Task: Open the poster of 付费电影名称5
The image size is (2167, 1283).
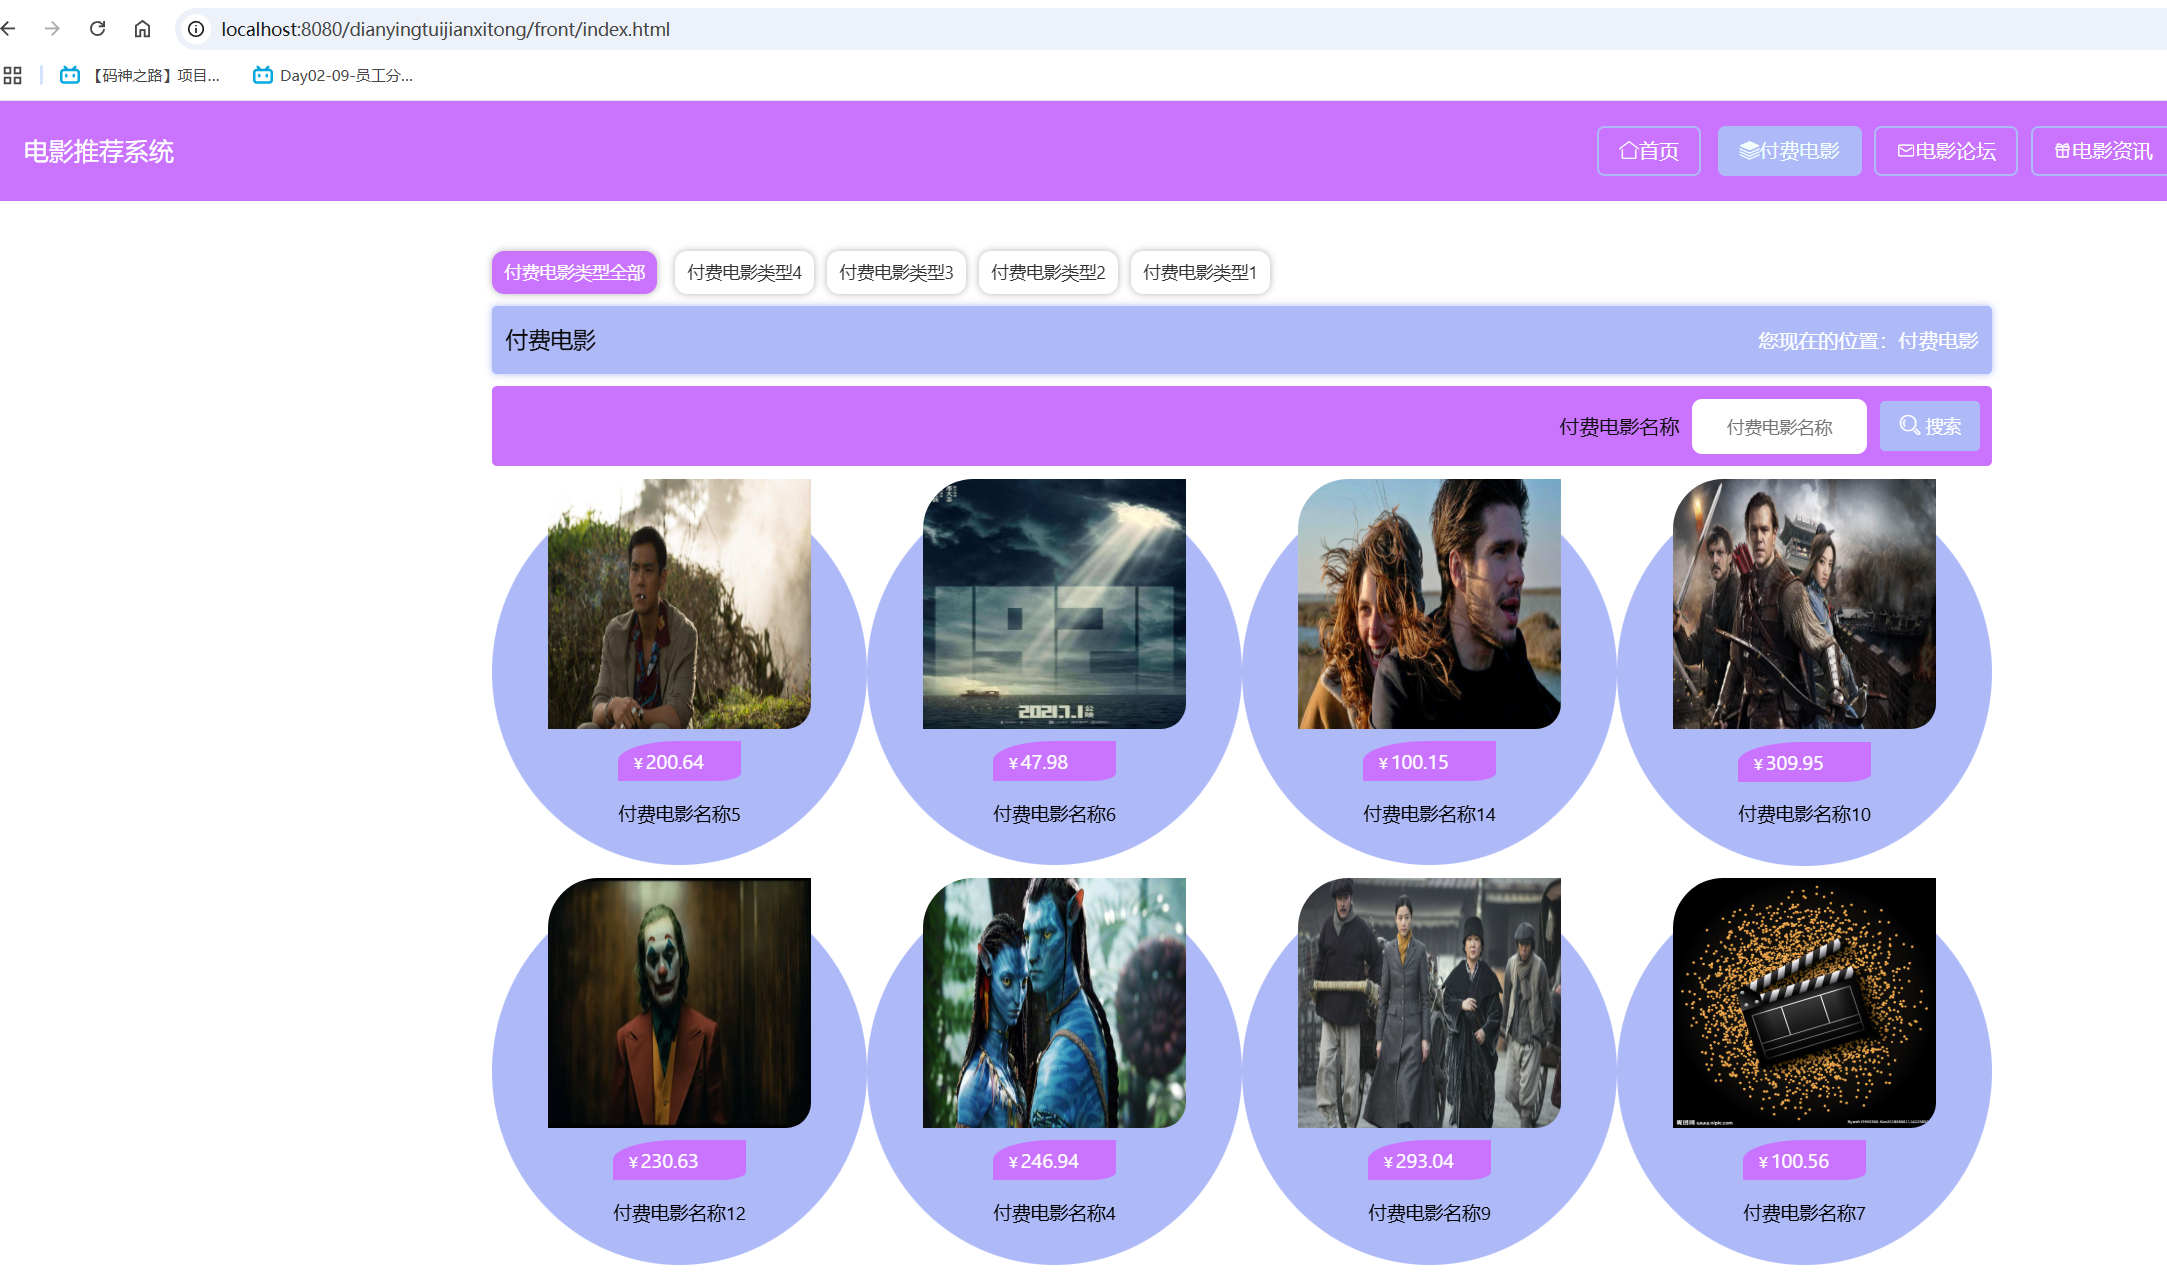Action: click(679, 604)
